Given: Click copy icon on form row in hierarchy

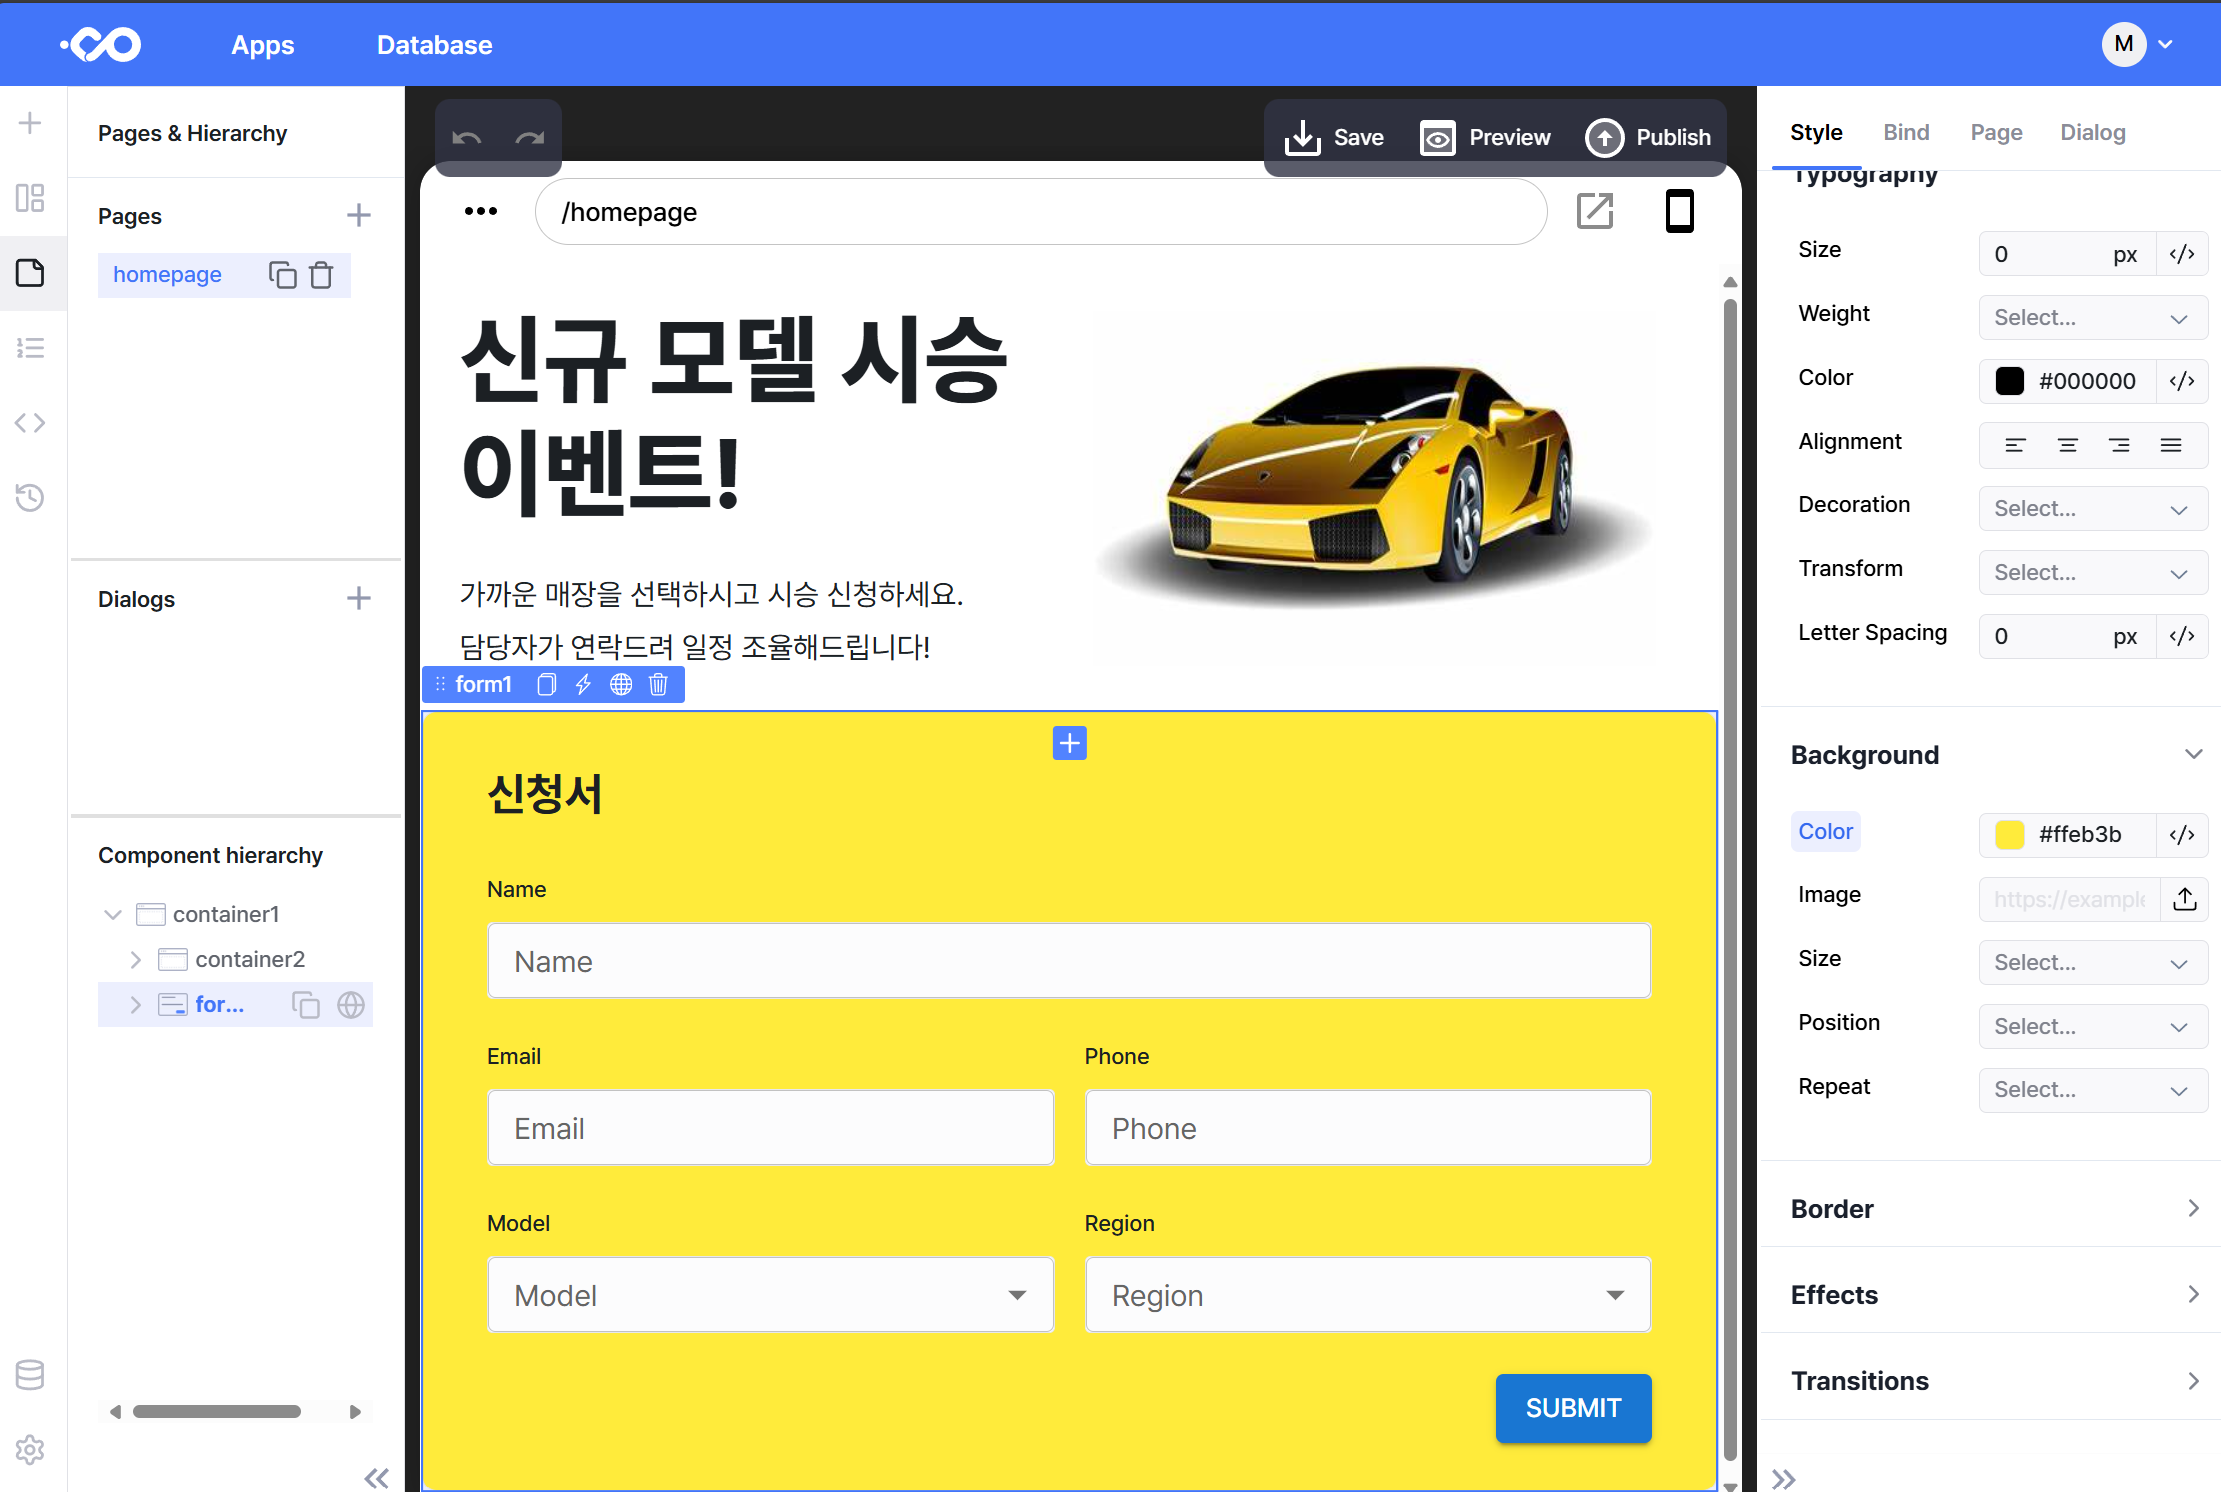Looking at the screenshot, I should tap(306, 1004).
